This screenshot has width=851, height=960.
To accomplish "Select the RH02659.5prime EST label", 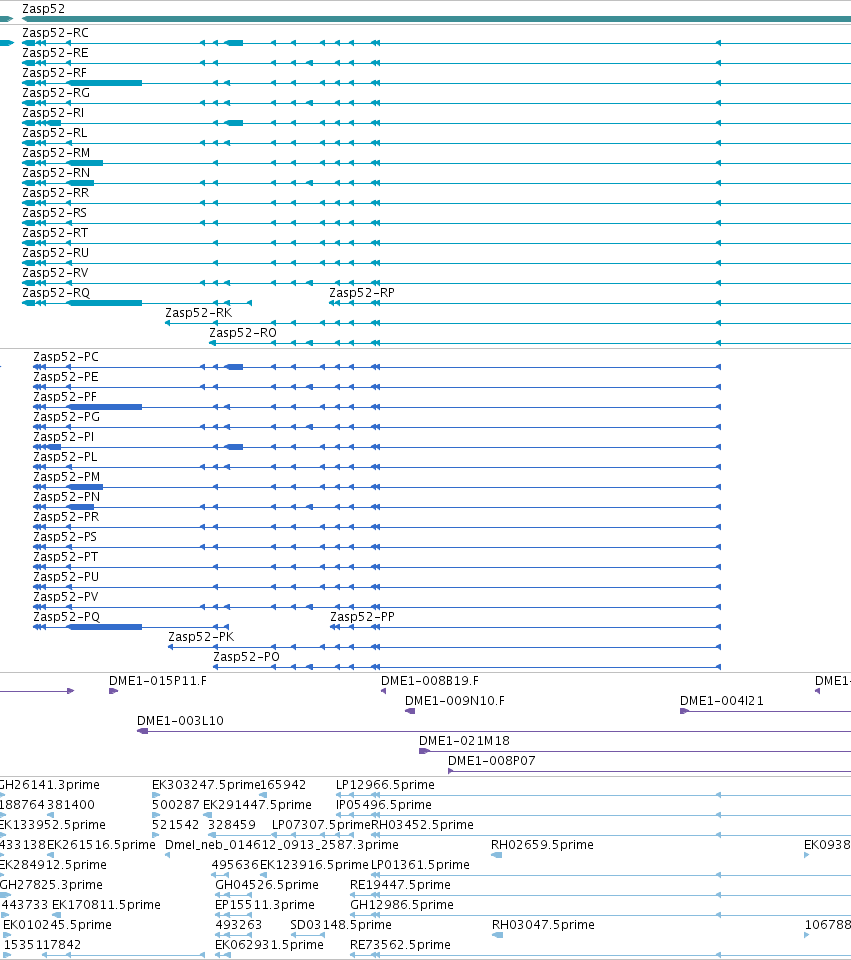I will click(x=542, y=845).
